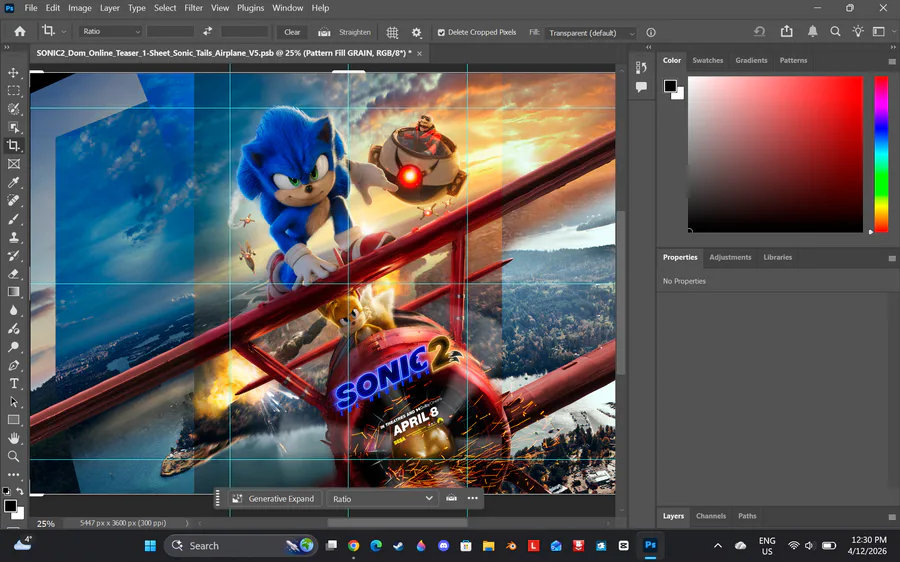The width and height of the screenshot is (900, 562).
Task: Select the Move tool
Action: [14, 73]
